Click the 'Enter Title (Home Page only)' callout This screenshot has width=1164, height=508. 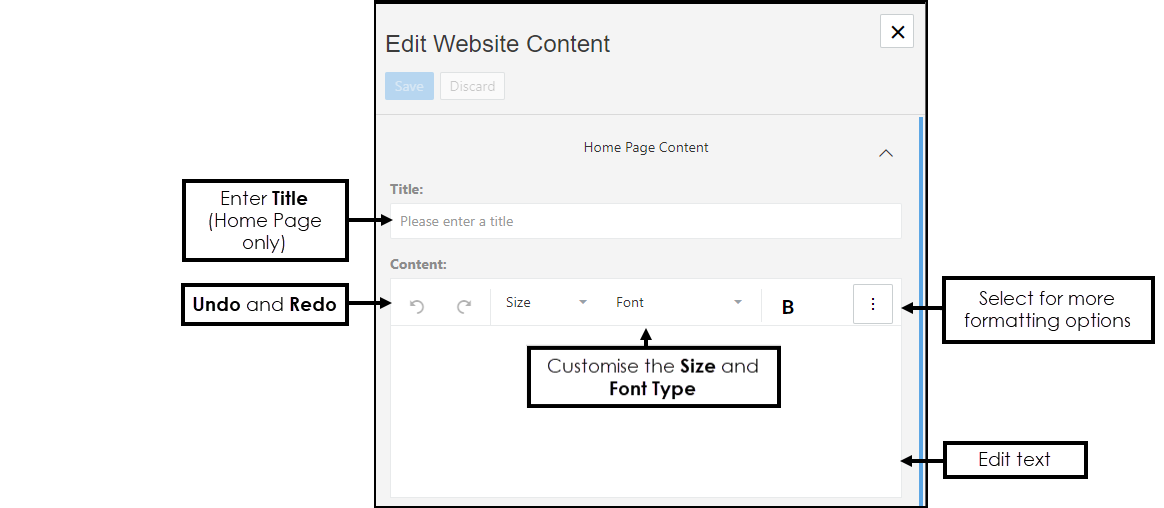click(265, 220)
